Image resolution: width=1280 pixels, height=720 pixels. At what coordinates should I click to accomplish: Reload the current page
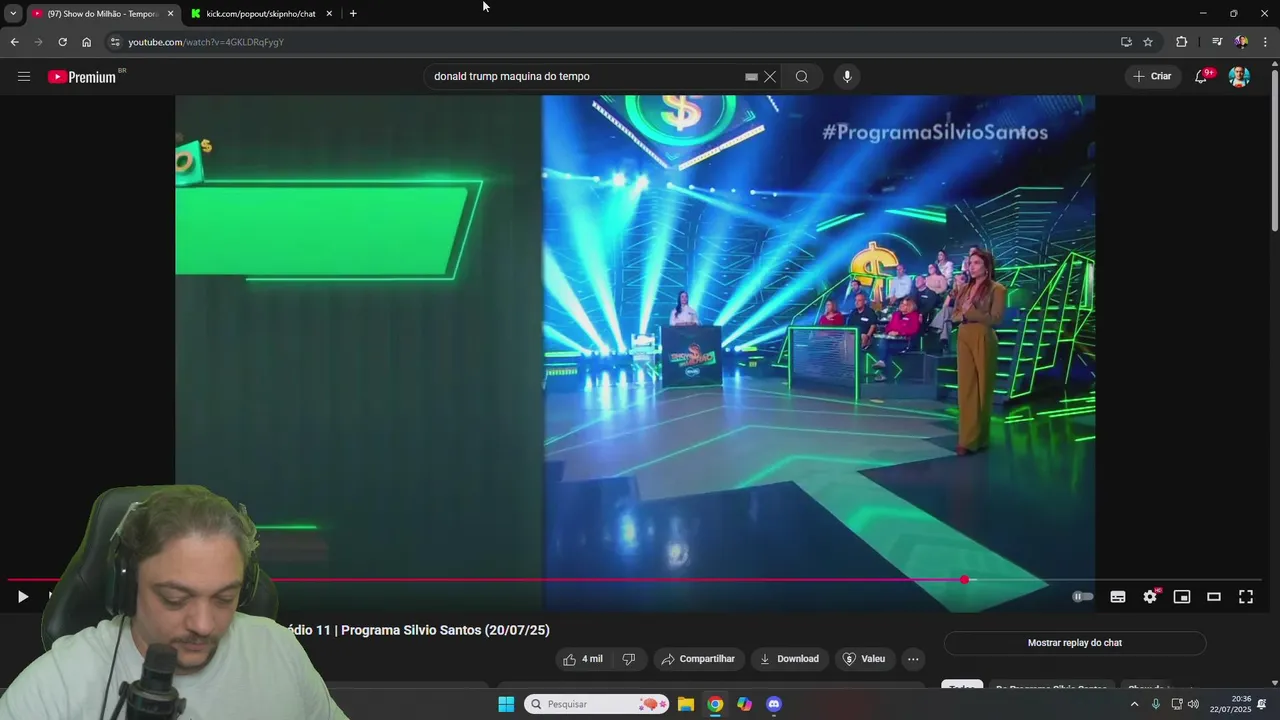62,42
